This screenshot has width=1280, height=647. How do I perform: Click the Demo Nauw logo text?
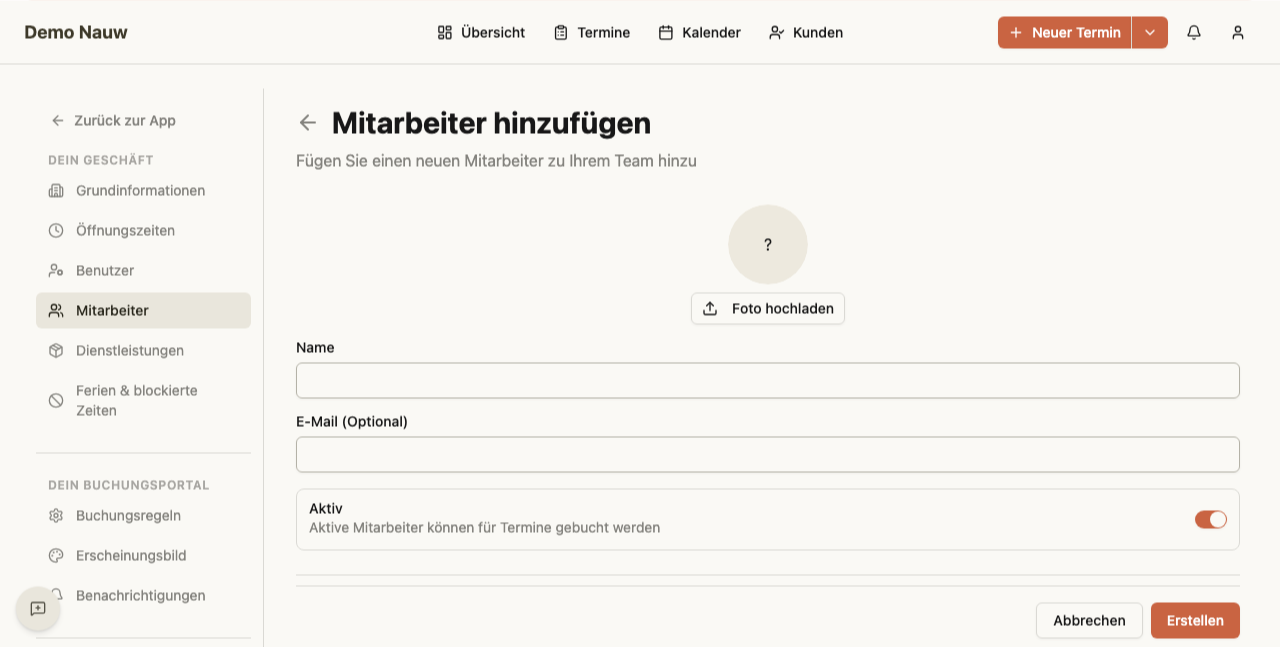[76, 32]
